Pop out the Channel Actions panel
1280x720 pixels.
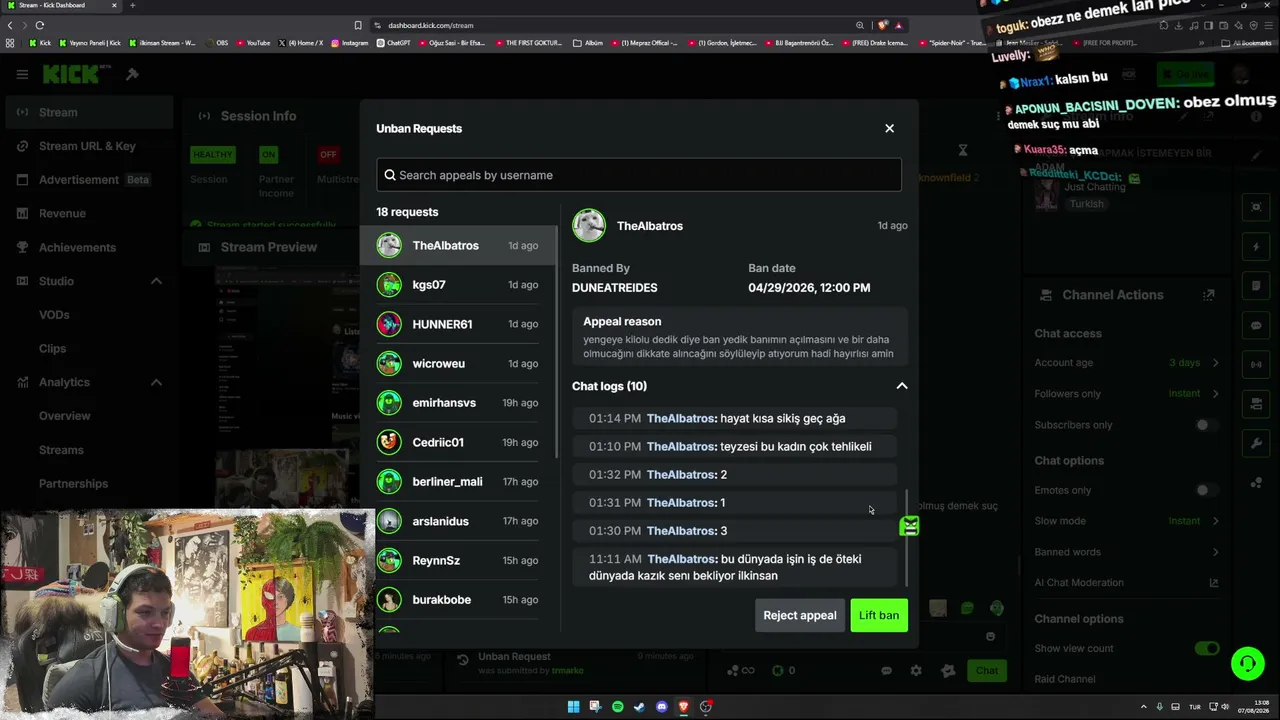point(1209,295)
